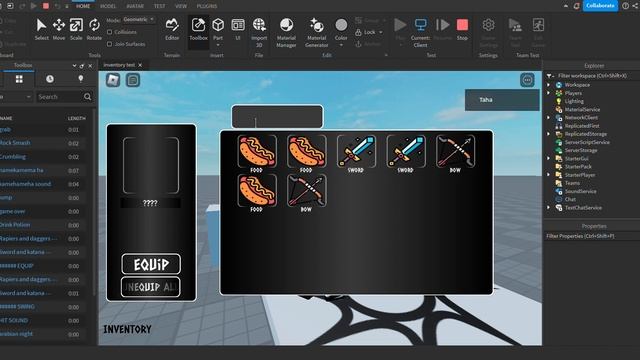This screenshot has height=360, width=640.
Task: Open the HOME ribbon tab
Action: point(83,6)
